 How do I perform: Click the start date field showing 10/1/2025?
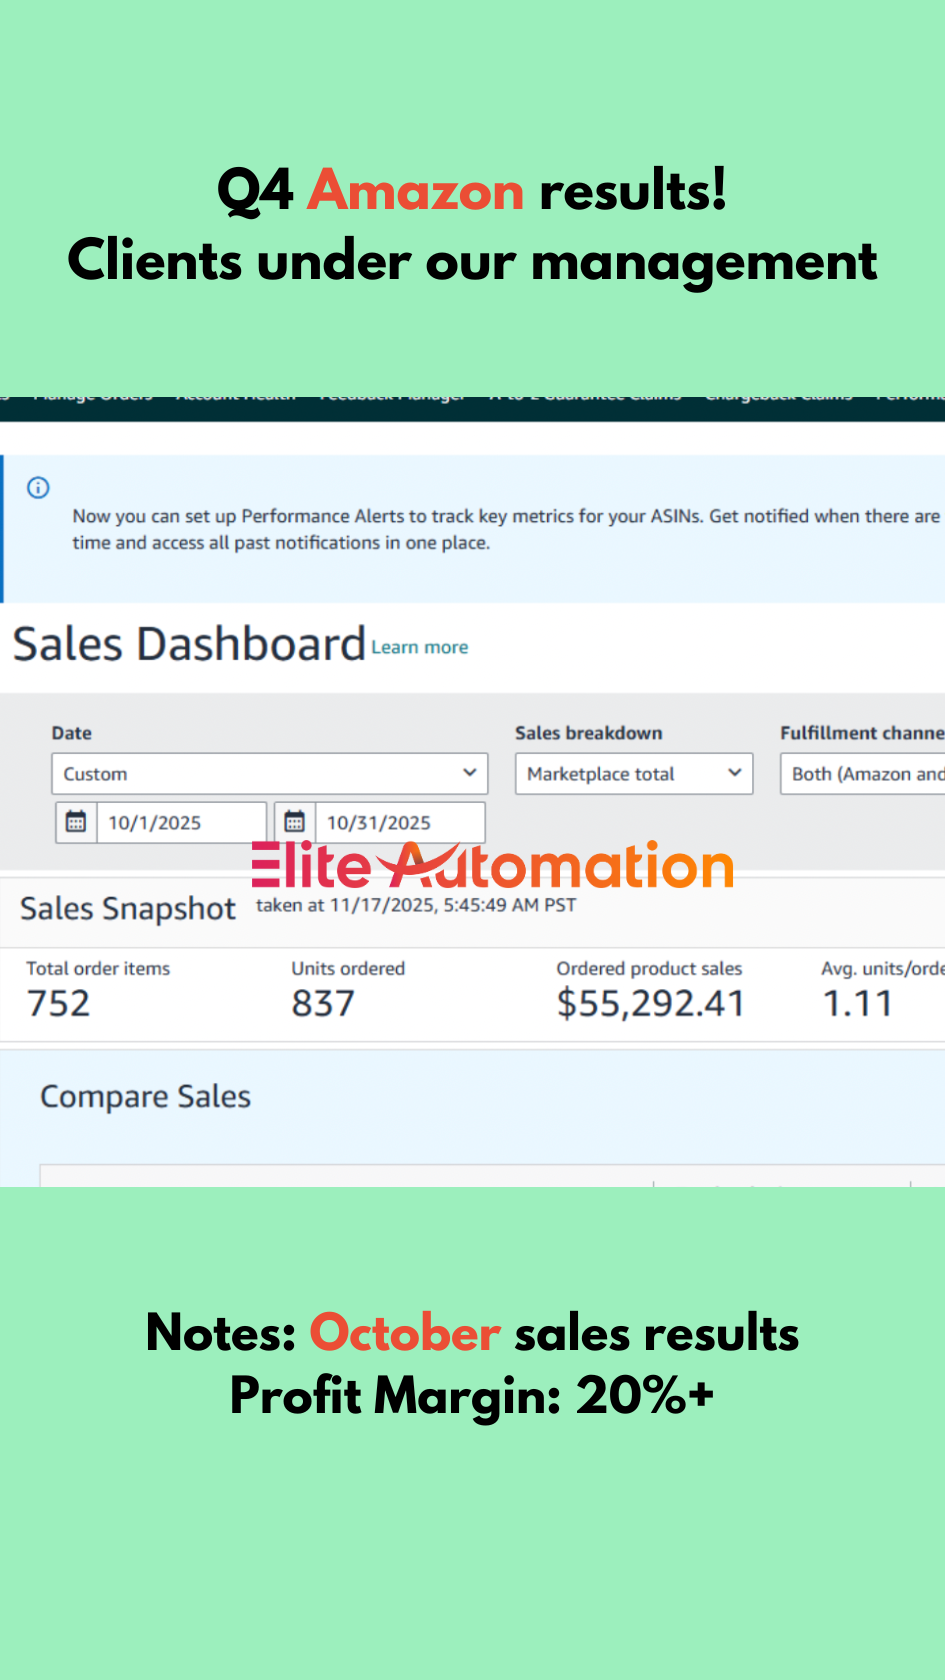click(180, 823)
